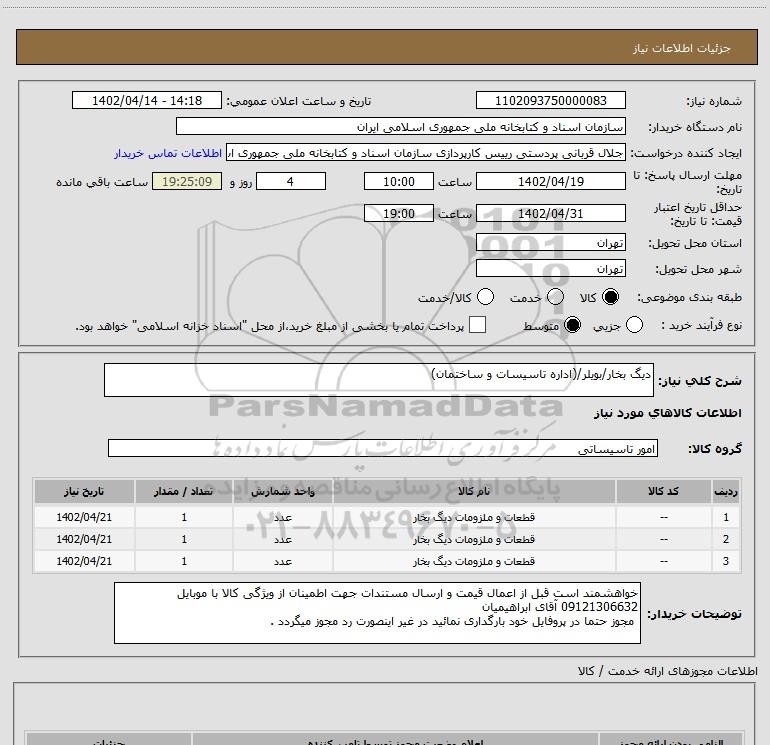Click the price validity date 1402/04/31
The width and height of the screenshot is (770, 745).
[x=550, y=214]
